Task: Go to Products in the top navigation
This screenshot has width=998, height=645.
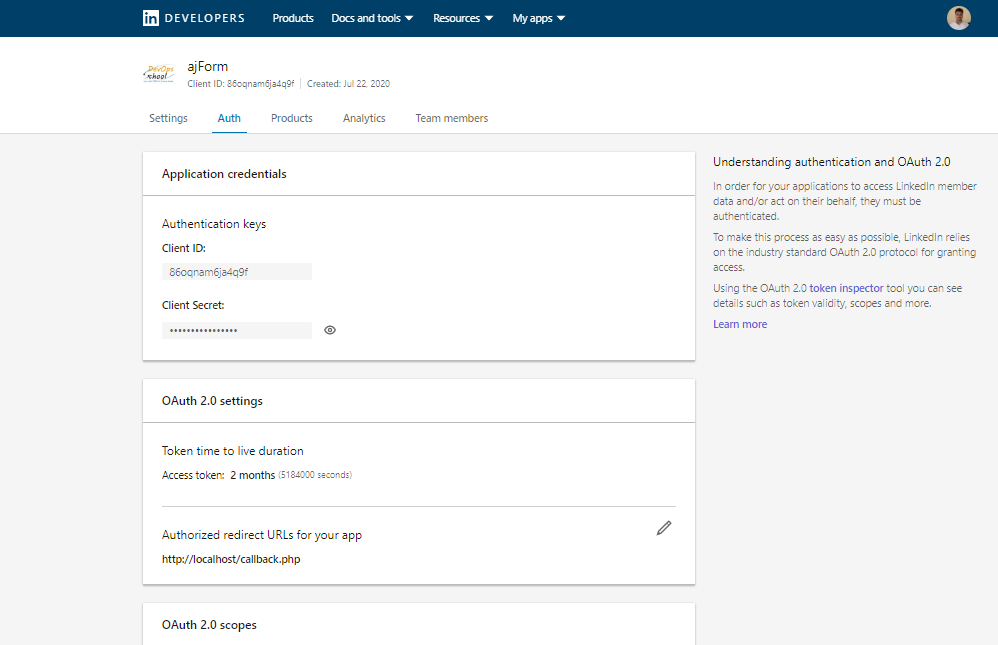Action: tap(293, 18)
